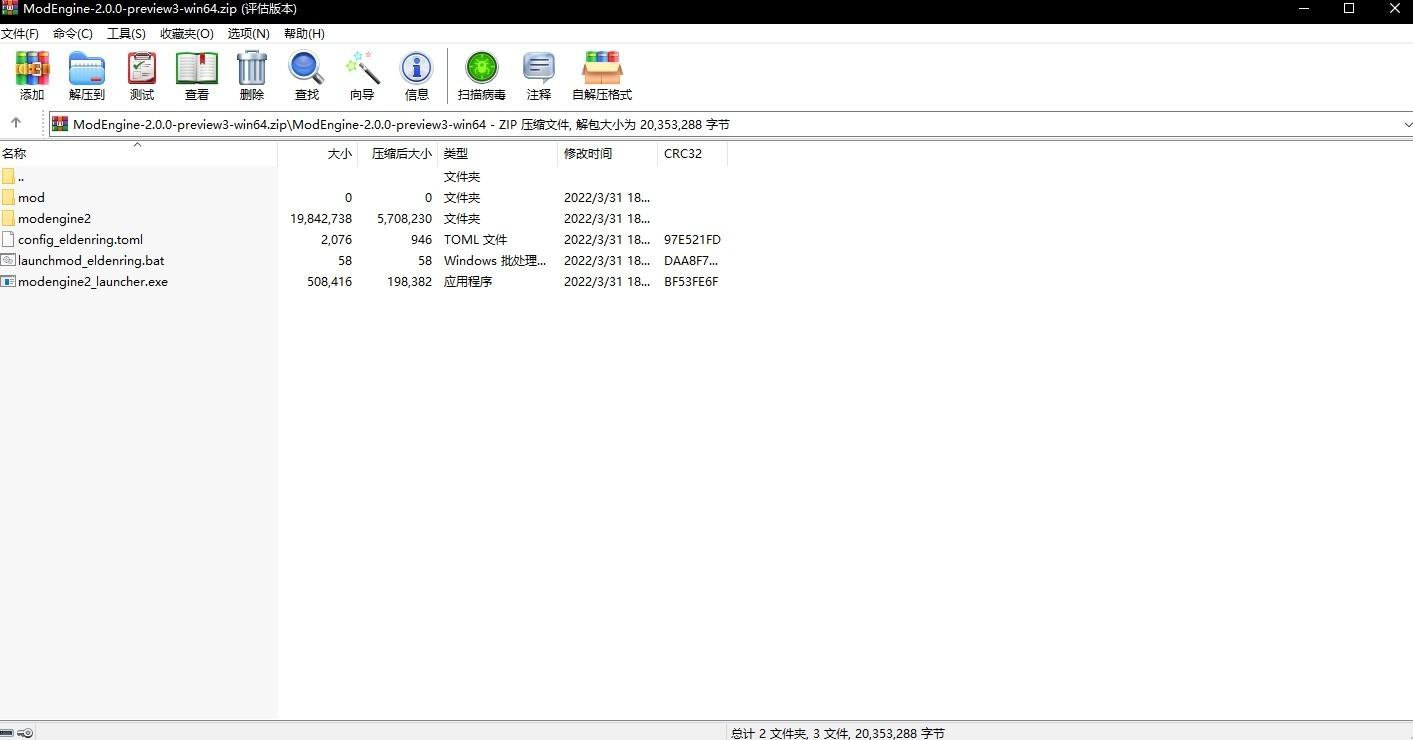Screen dimensions: 1413x740
Task: Open the 选项(N) menu
Action: tap(248, 33)
